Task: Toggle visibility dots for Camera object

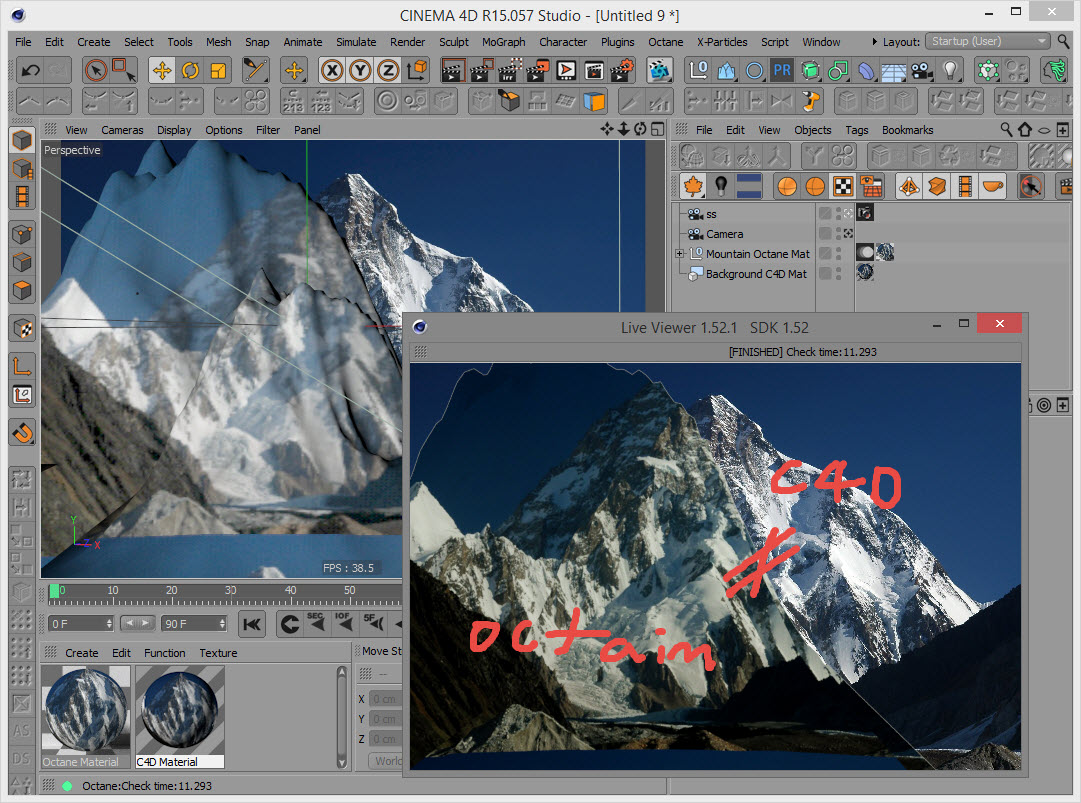Action: [x=838, y=234]
